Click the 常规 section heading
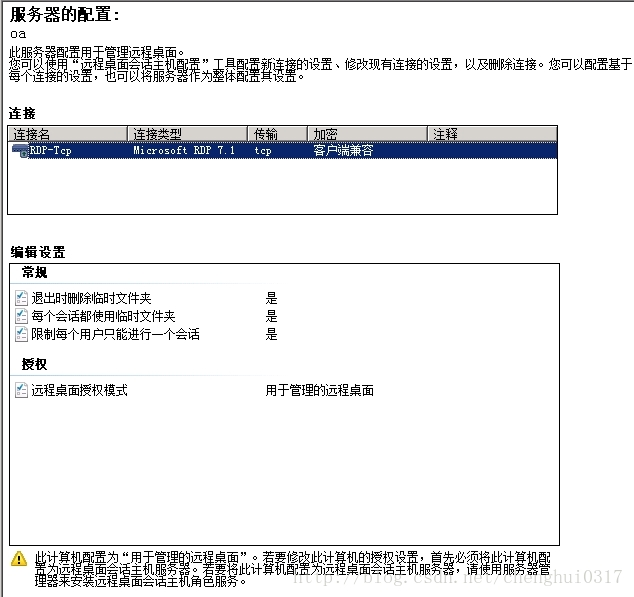Viewport: 634px width, 597px height. point(34,273)
